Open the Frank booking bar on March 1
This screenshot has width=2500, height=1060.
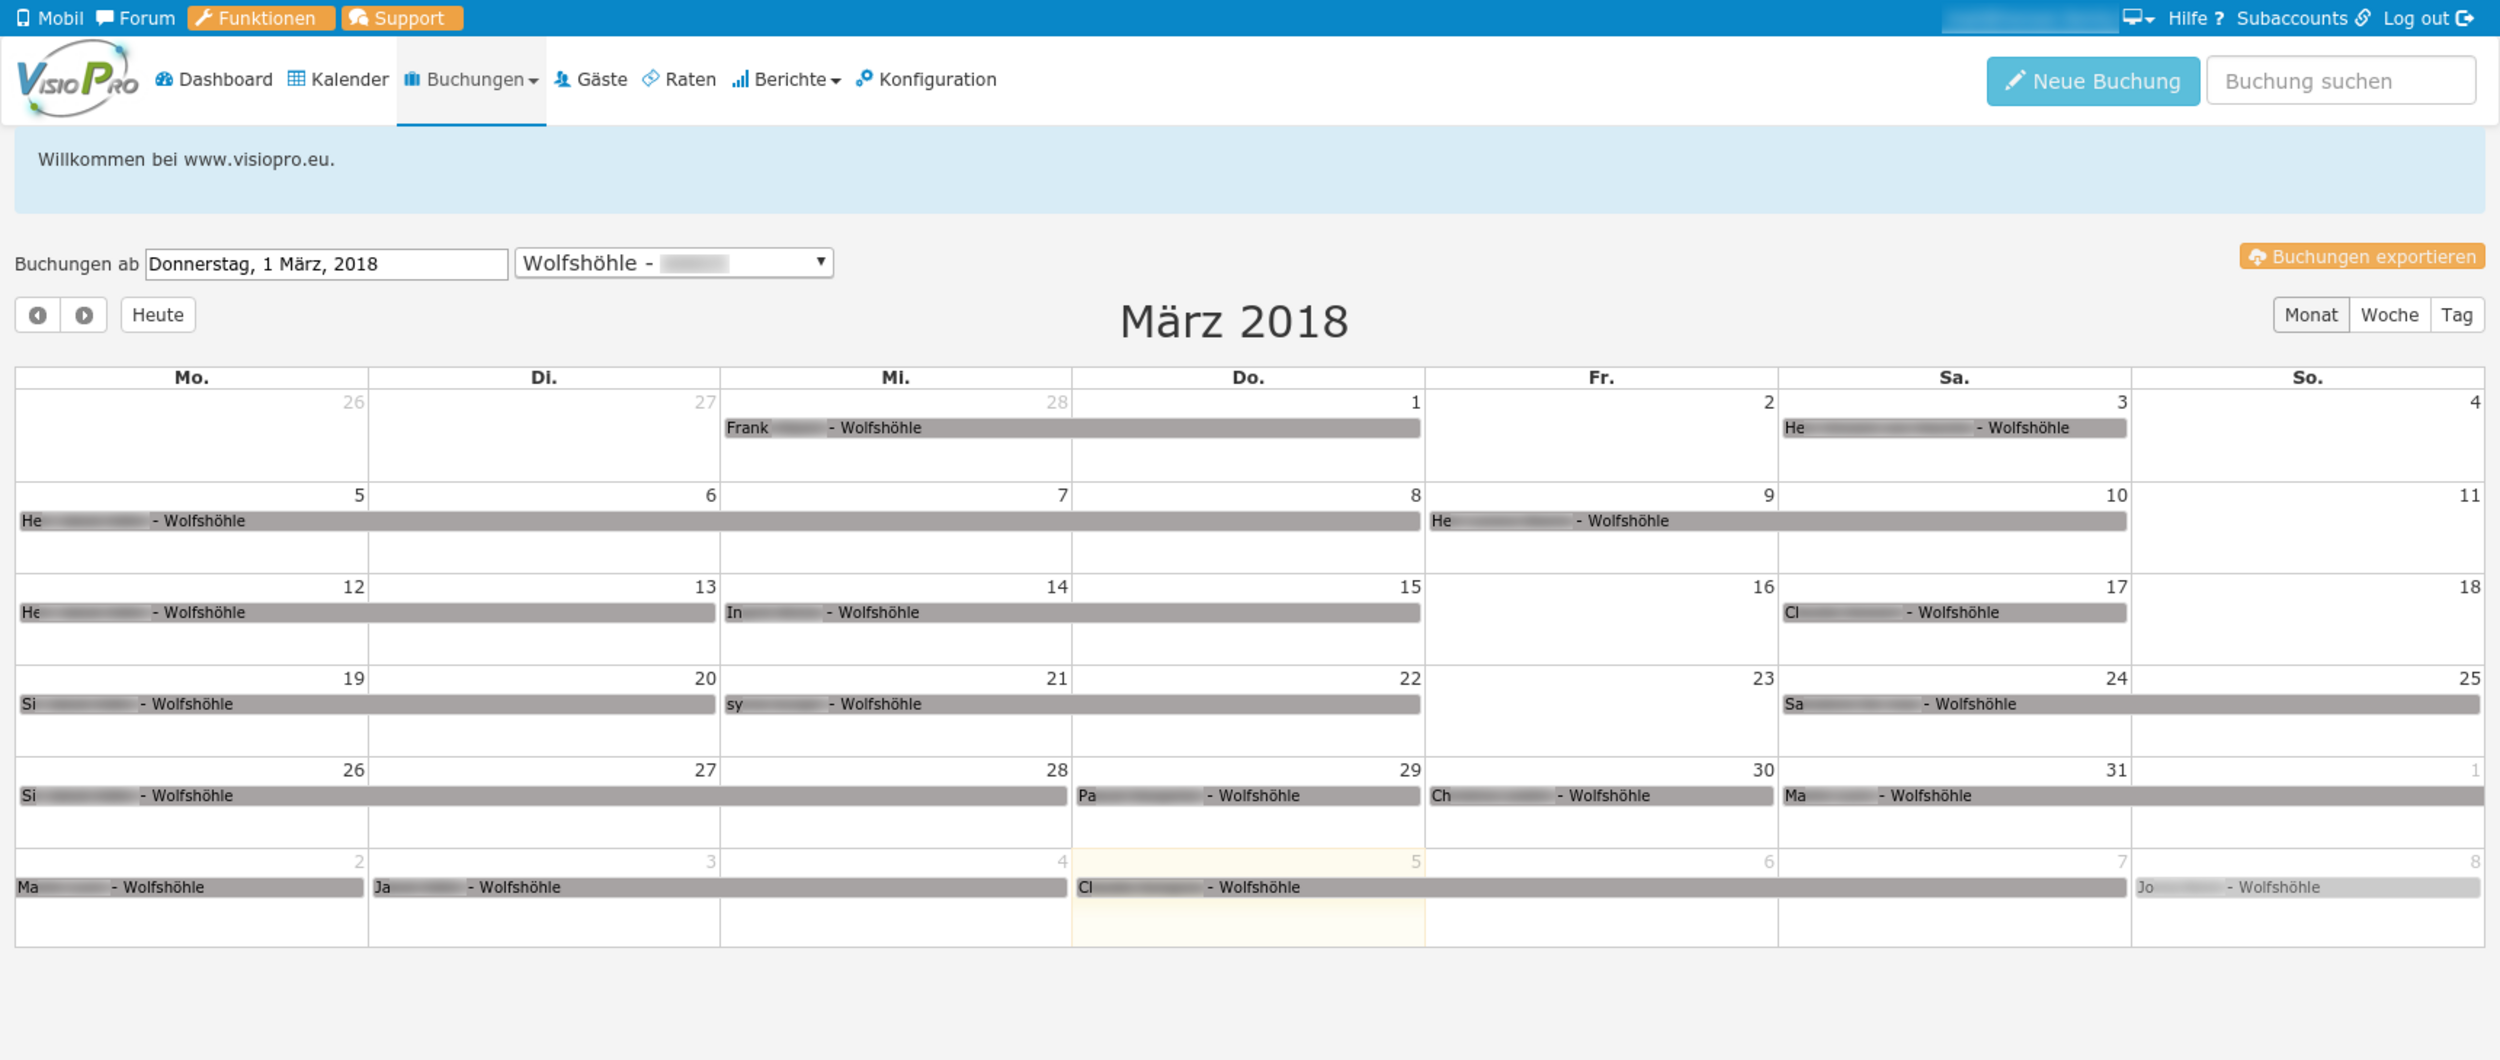click(x=1071, y=428)
